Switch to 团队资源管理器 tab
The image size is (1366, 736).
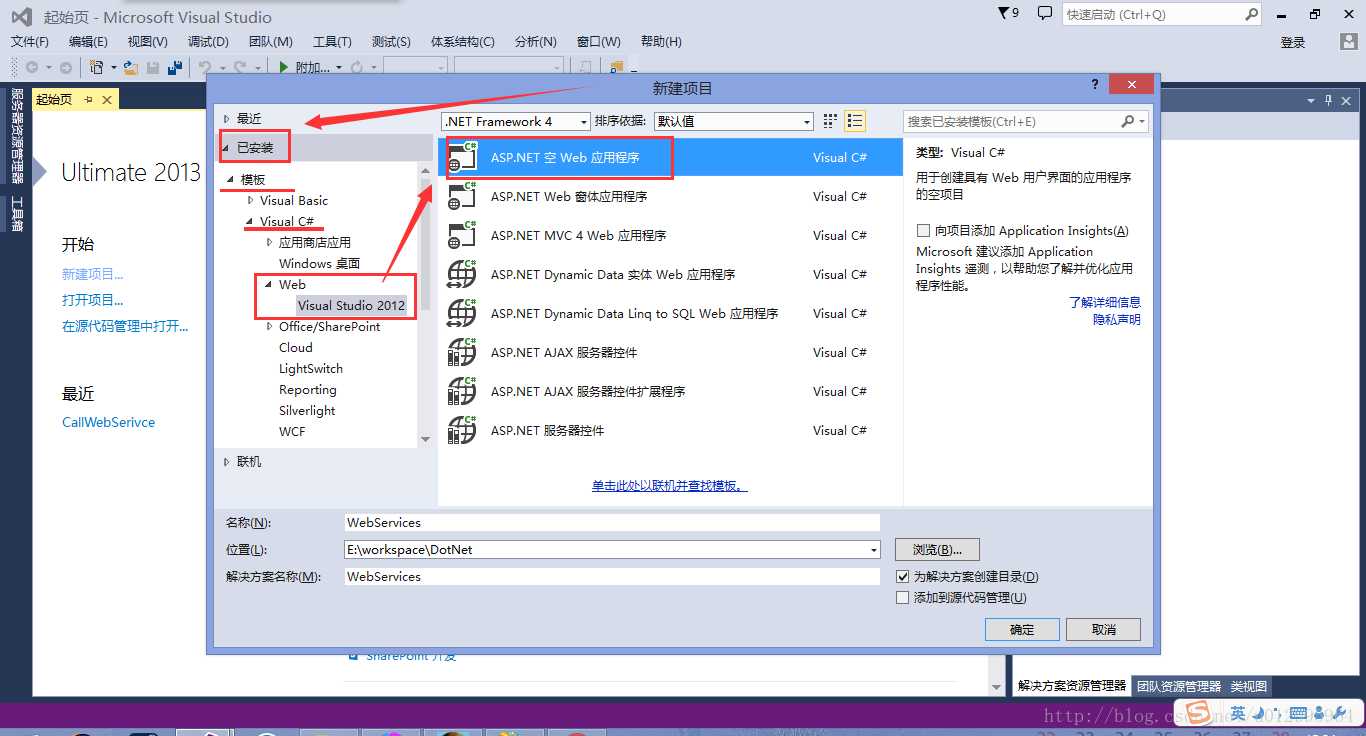click(1179, 686)
